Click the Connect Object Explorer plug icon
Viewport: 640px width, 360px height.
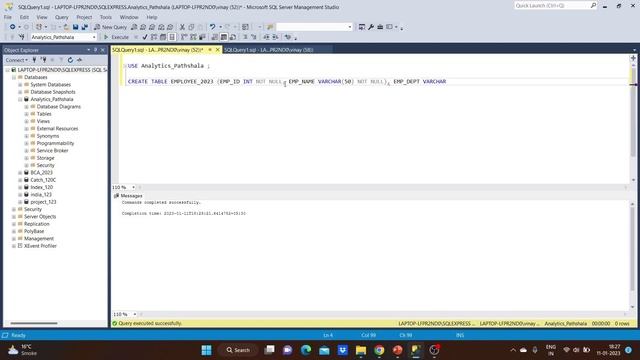click(x=34, y=60)
